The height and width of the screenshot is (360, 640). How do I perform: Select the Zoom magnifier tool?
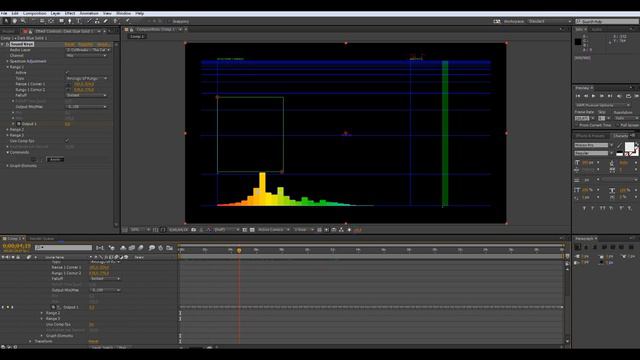(23, 21)
